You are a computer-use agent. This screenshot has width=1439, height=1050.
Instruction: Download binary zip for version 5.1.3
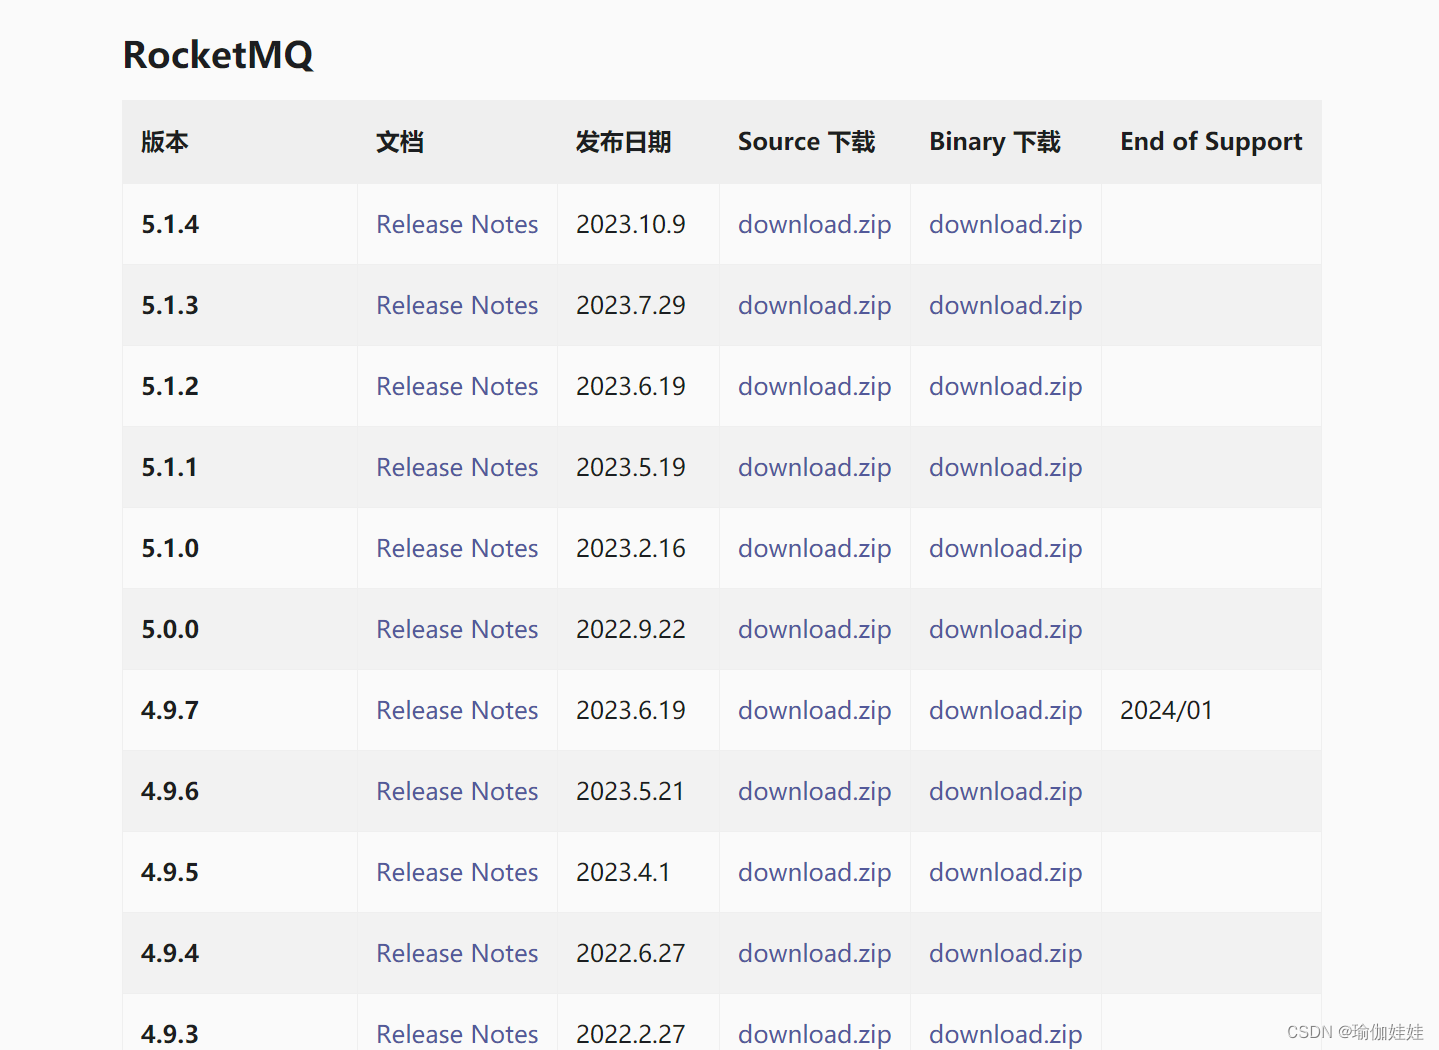tap(1005, 305)
